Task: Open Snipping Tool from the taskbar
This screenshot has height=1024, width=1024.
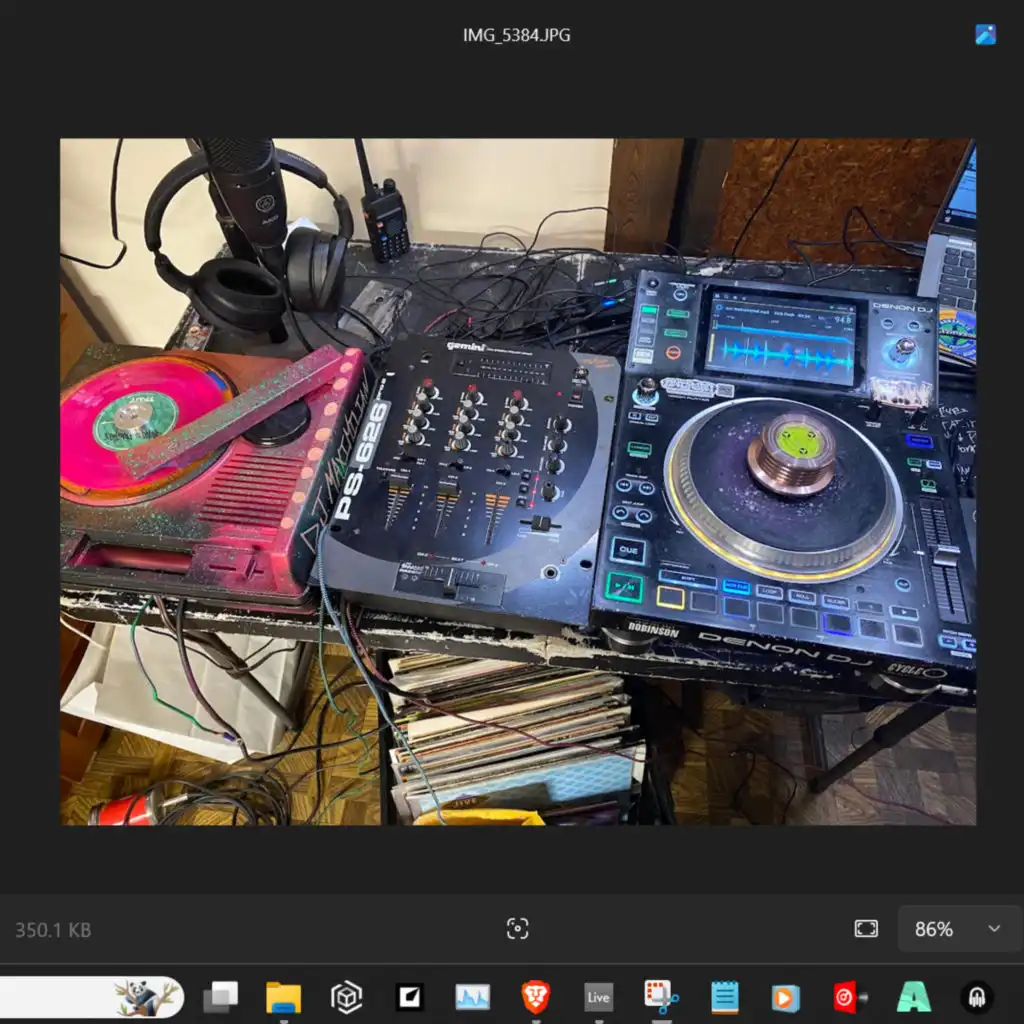Action: coord(661,997)
